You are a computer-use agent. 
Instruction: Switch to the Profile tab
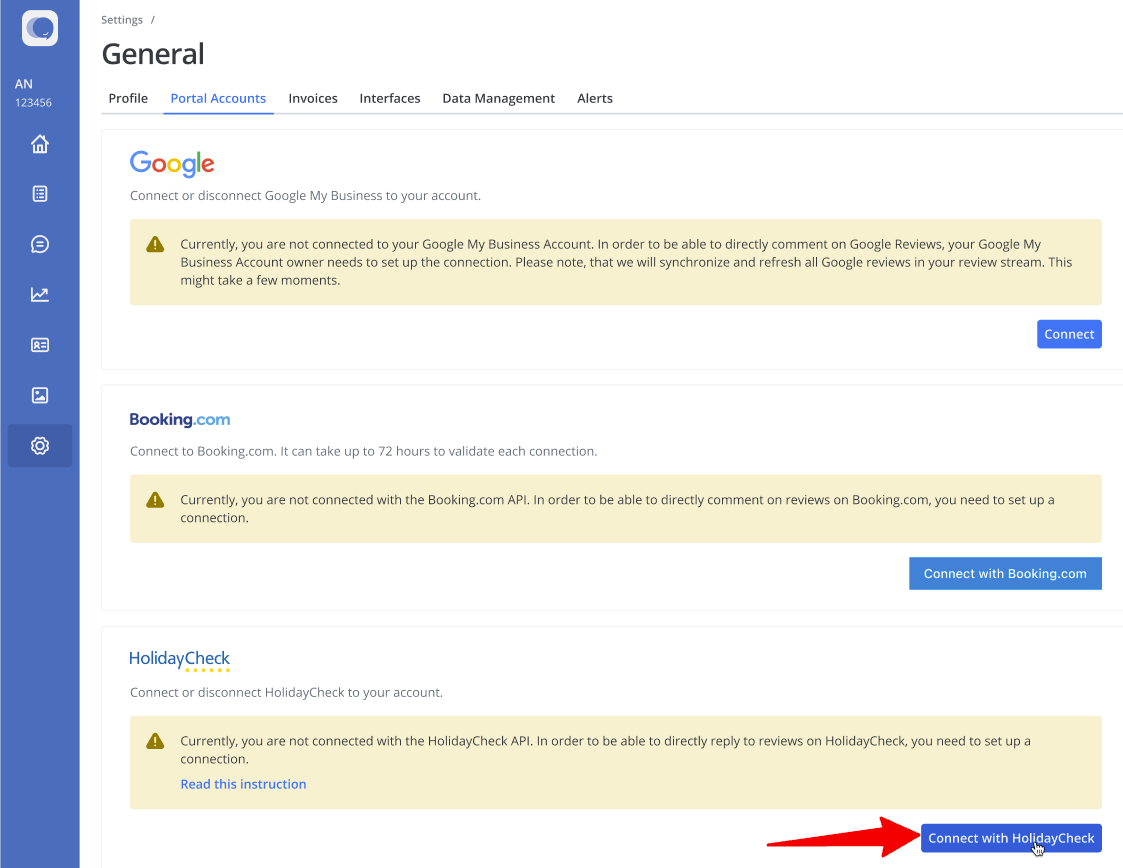pos(128,98)
